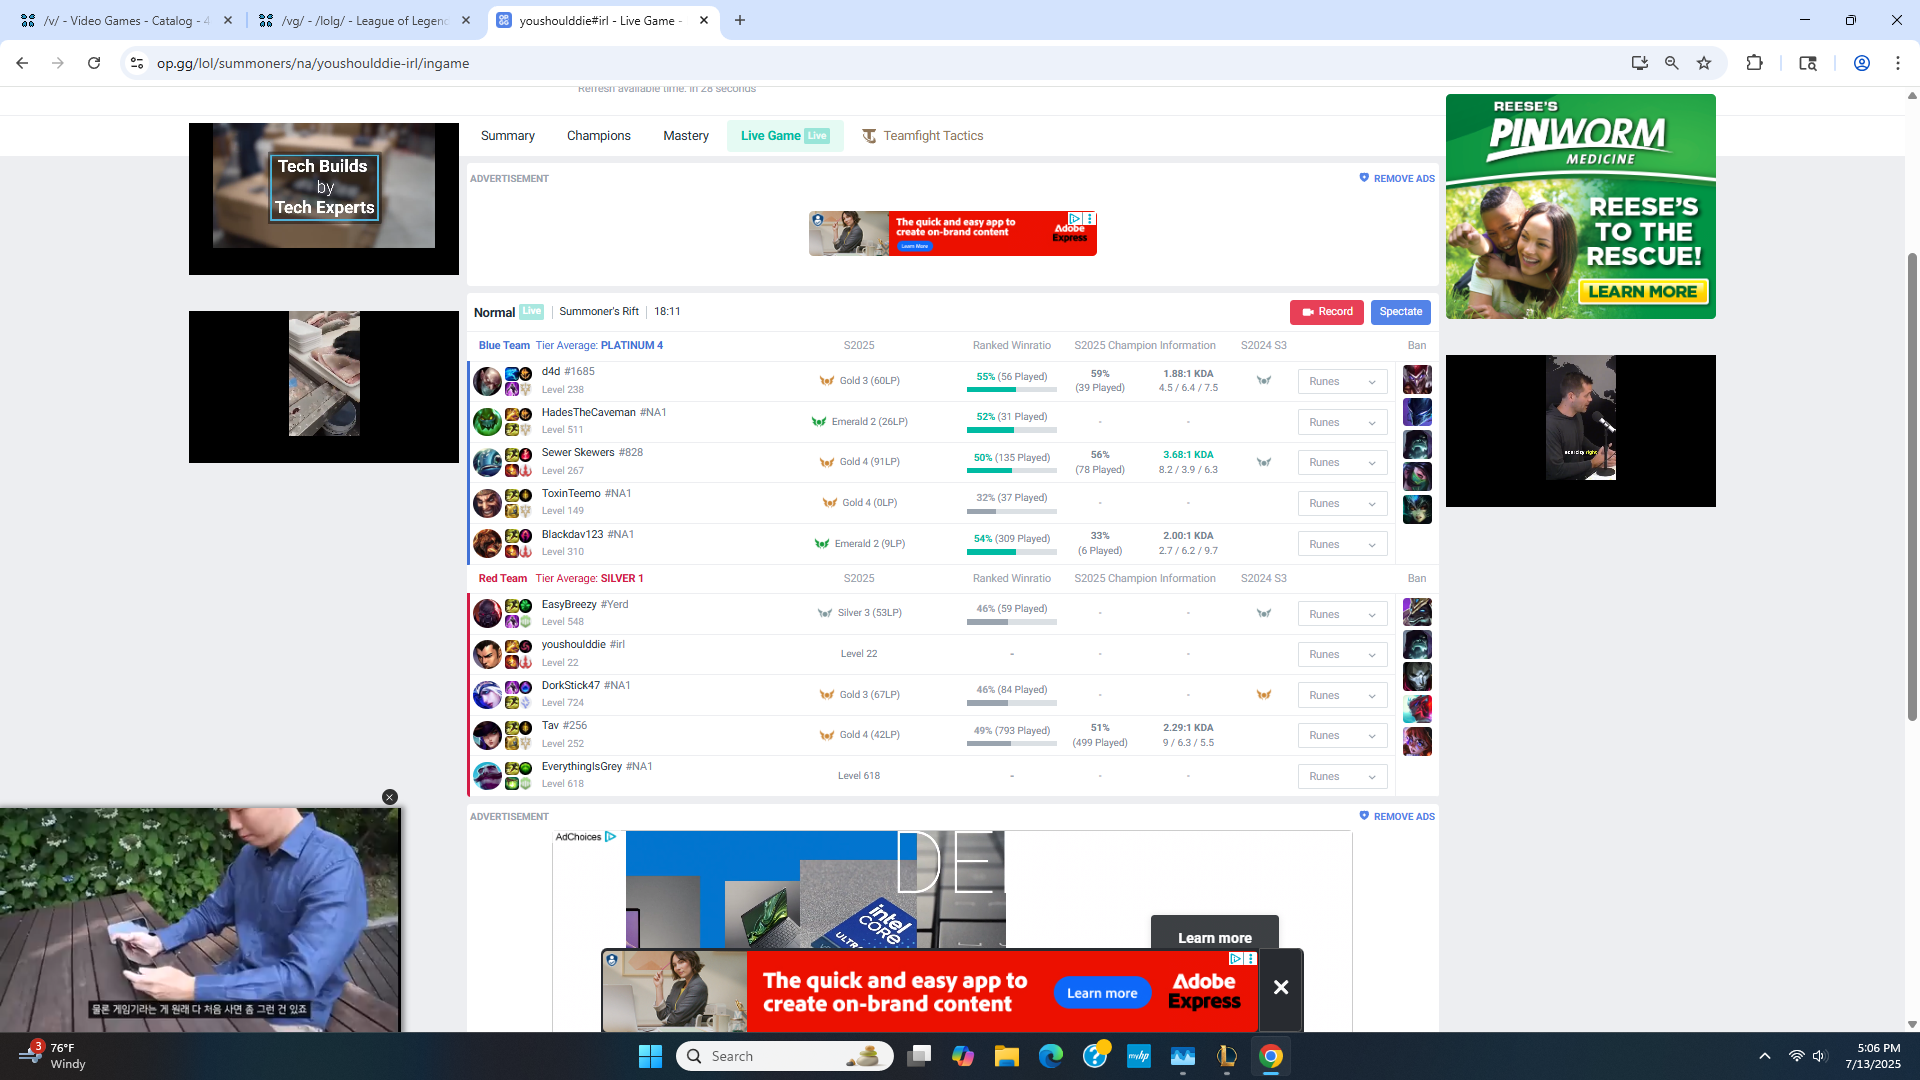Expand the Runs dropdown for ToxinTeemo

pyautogui.click(x=1342, y=504)
